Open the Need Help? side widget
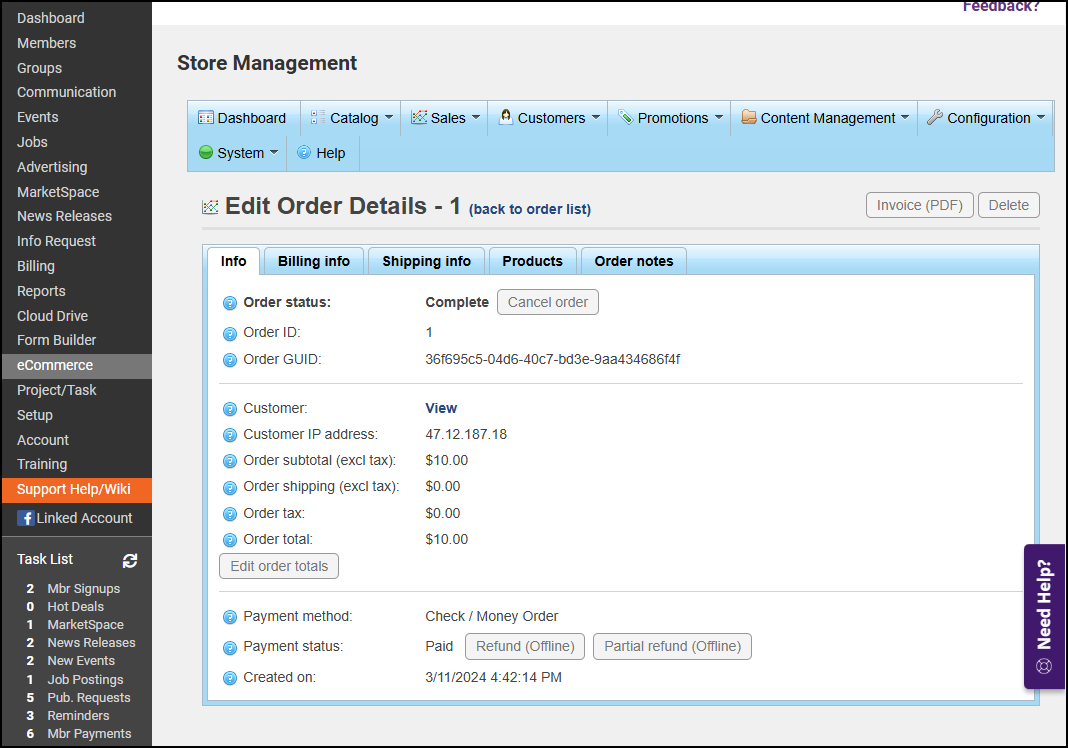This screenshot has width=1068, height=748. click(x=1044, y=616)
